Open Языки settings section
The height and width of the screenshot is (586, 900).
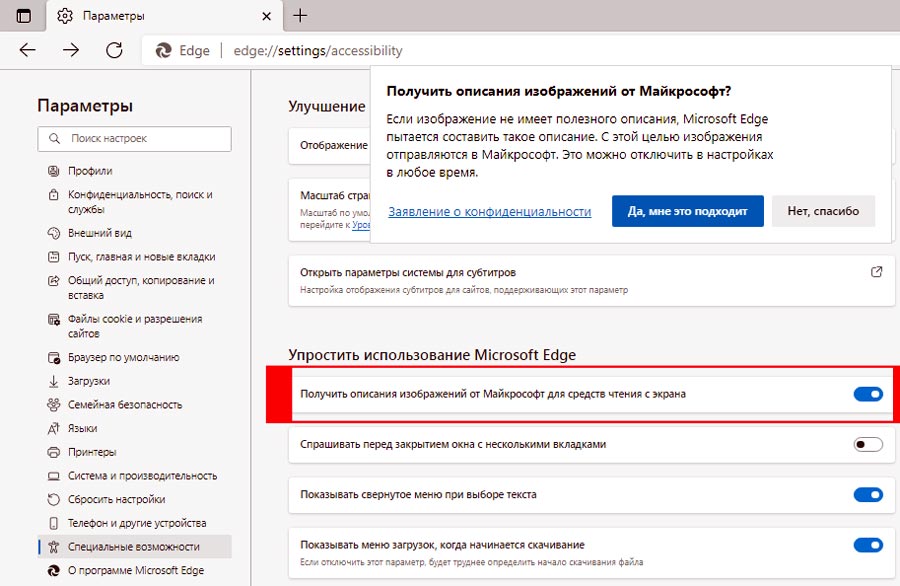pyautogui.click(x=83, y=428)
